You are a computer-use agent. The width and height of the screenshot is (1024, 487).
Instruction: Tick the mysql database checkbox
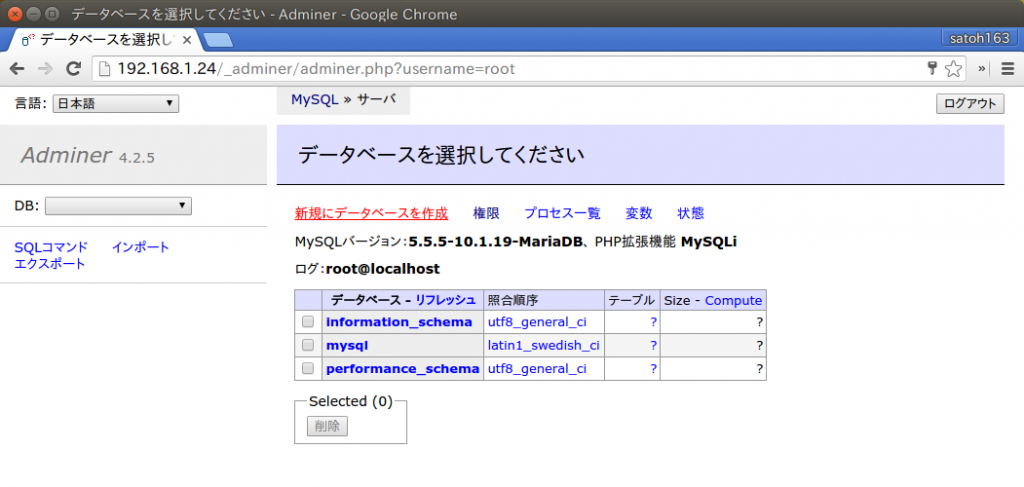click(x=308, y=345)
